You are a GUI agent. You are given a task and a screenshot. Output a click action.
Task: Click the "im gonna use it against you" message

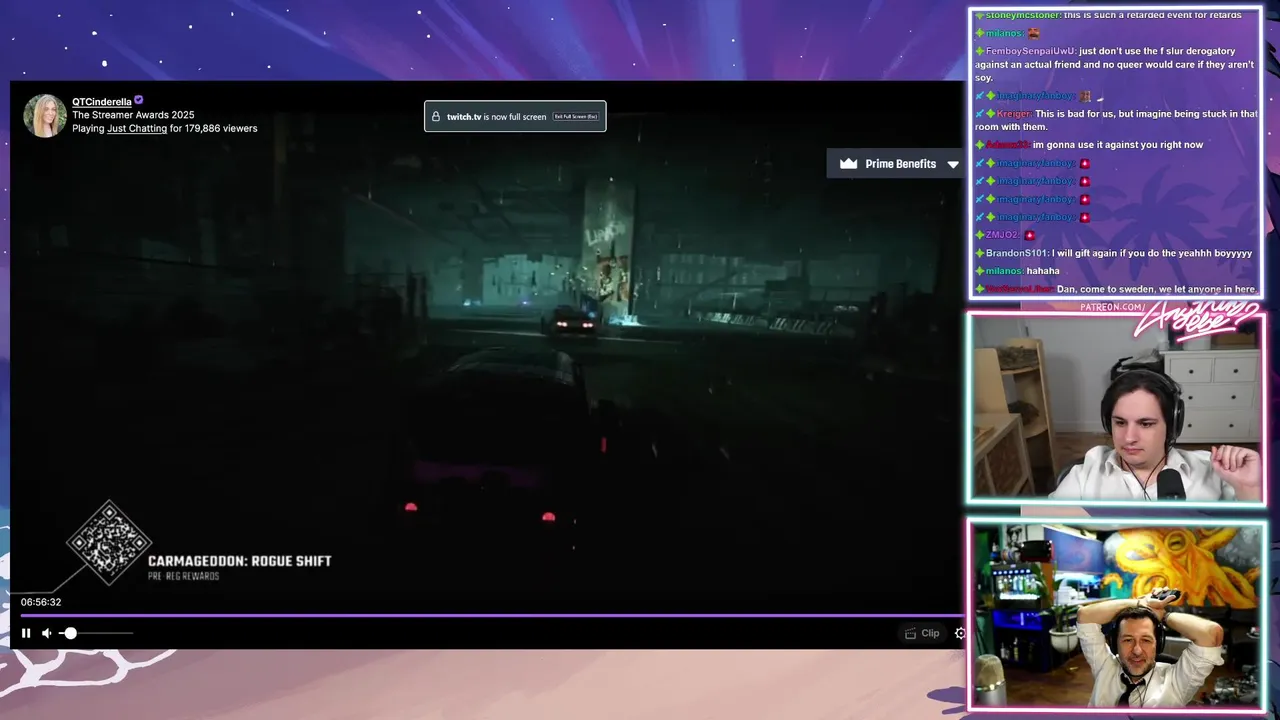[1118, 145]
